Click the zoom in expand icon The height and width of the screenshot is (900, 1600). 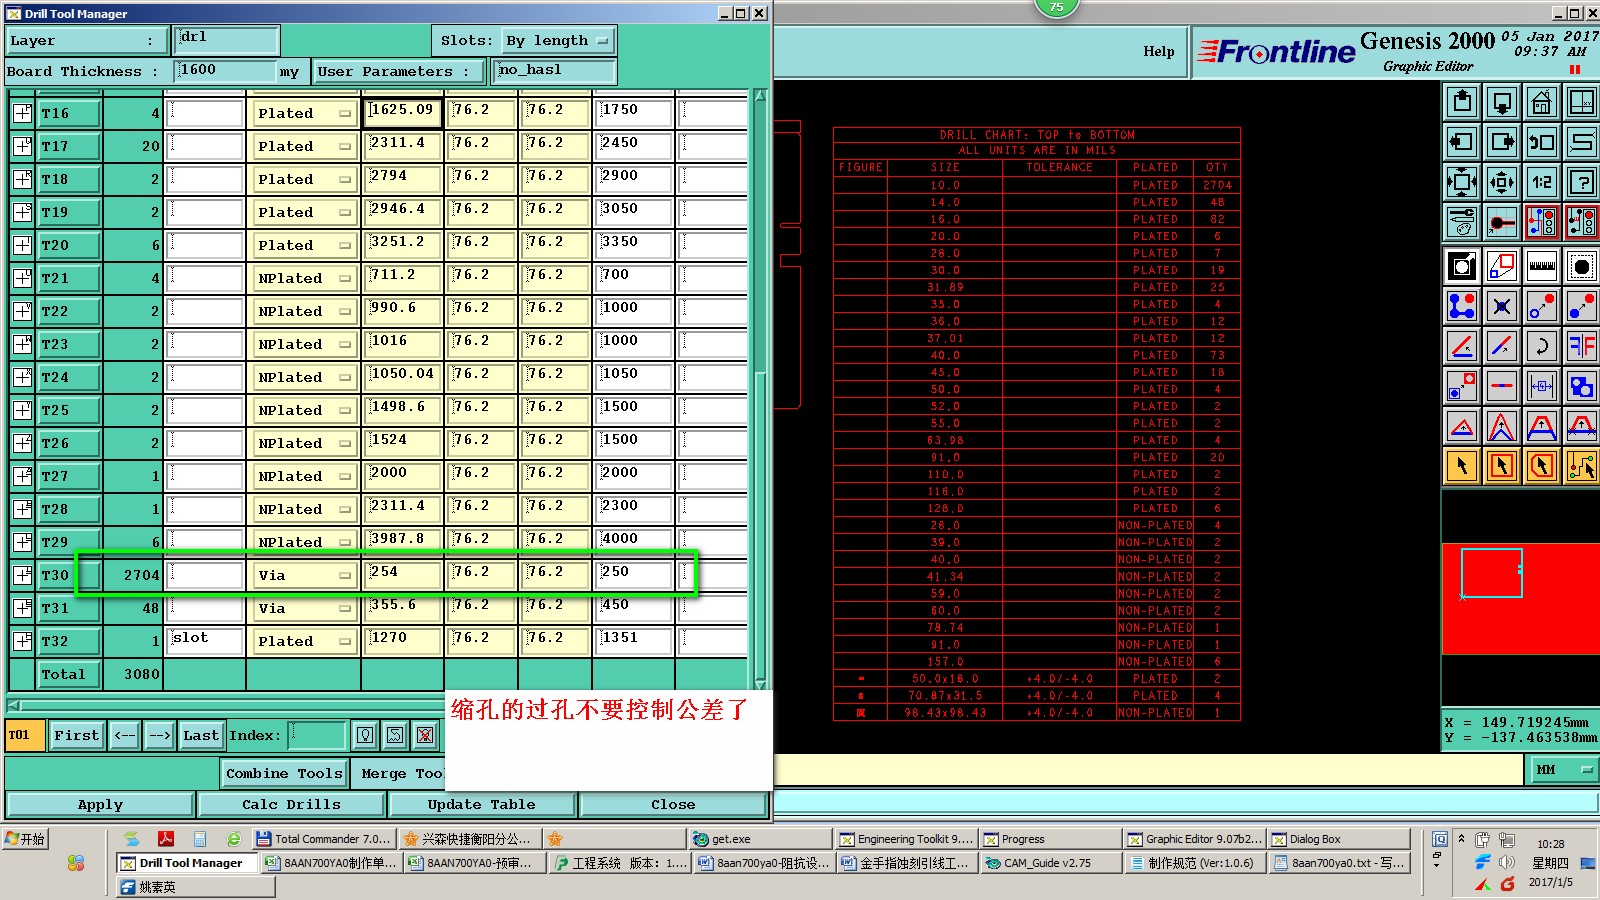click(x=1462, y=182)
